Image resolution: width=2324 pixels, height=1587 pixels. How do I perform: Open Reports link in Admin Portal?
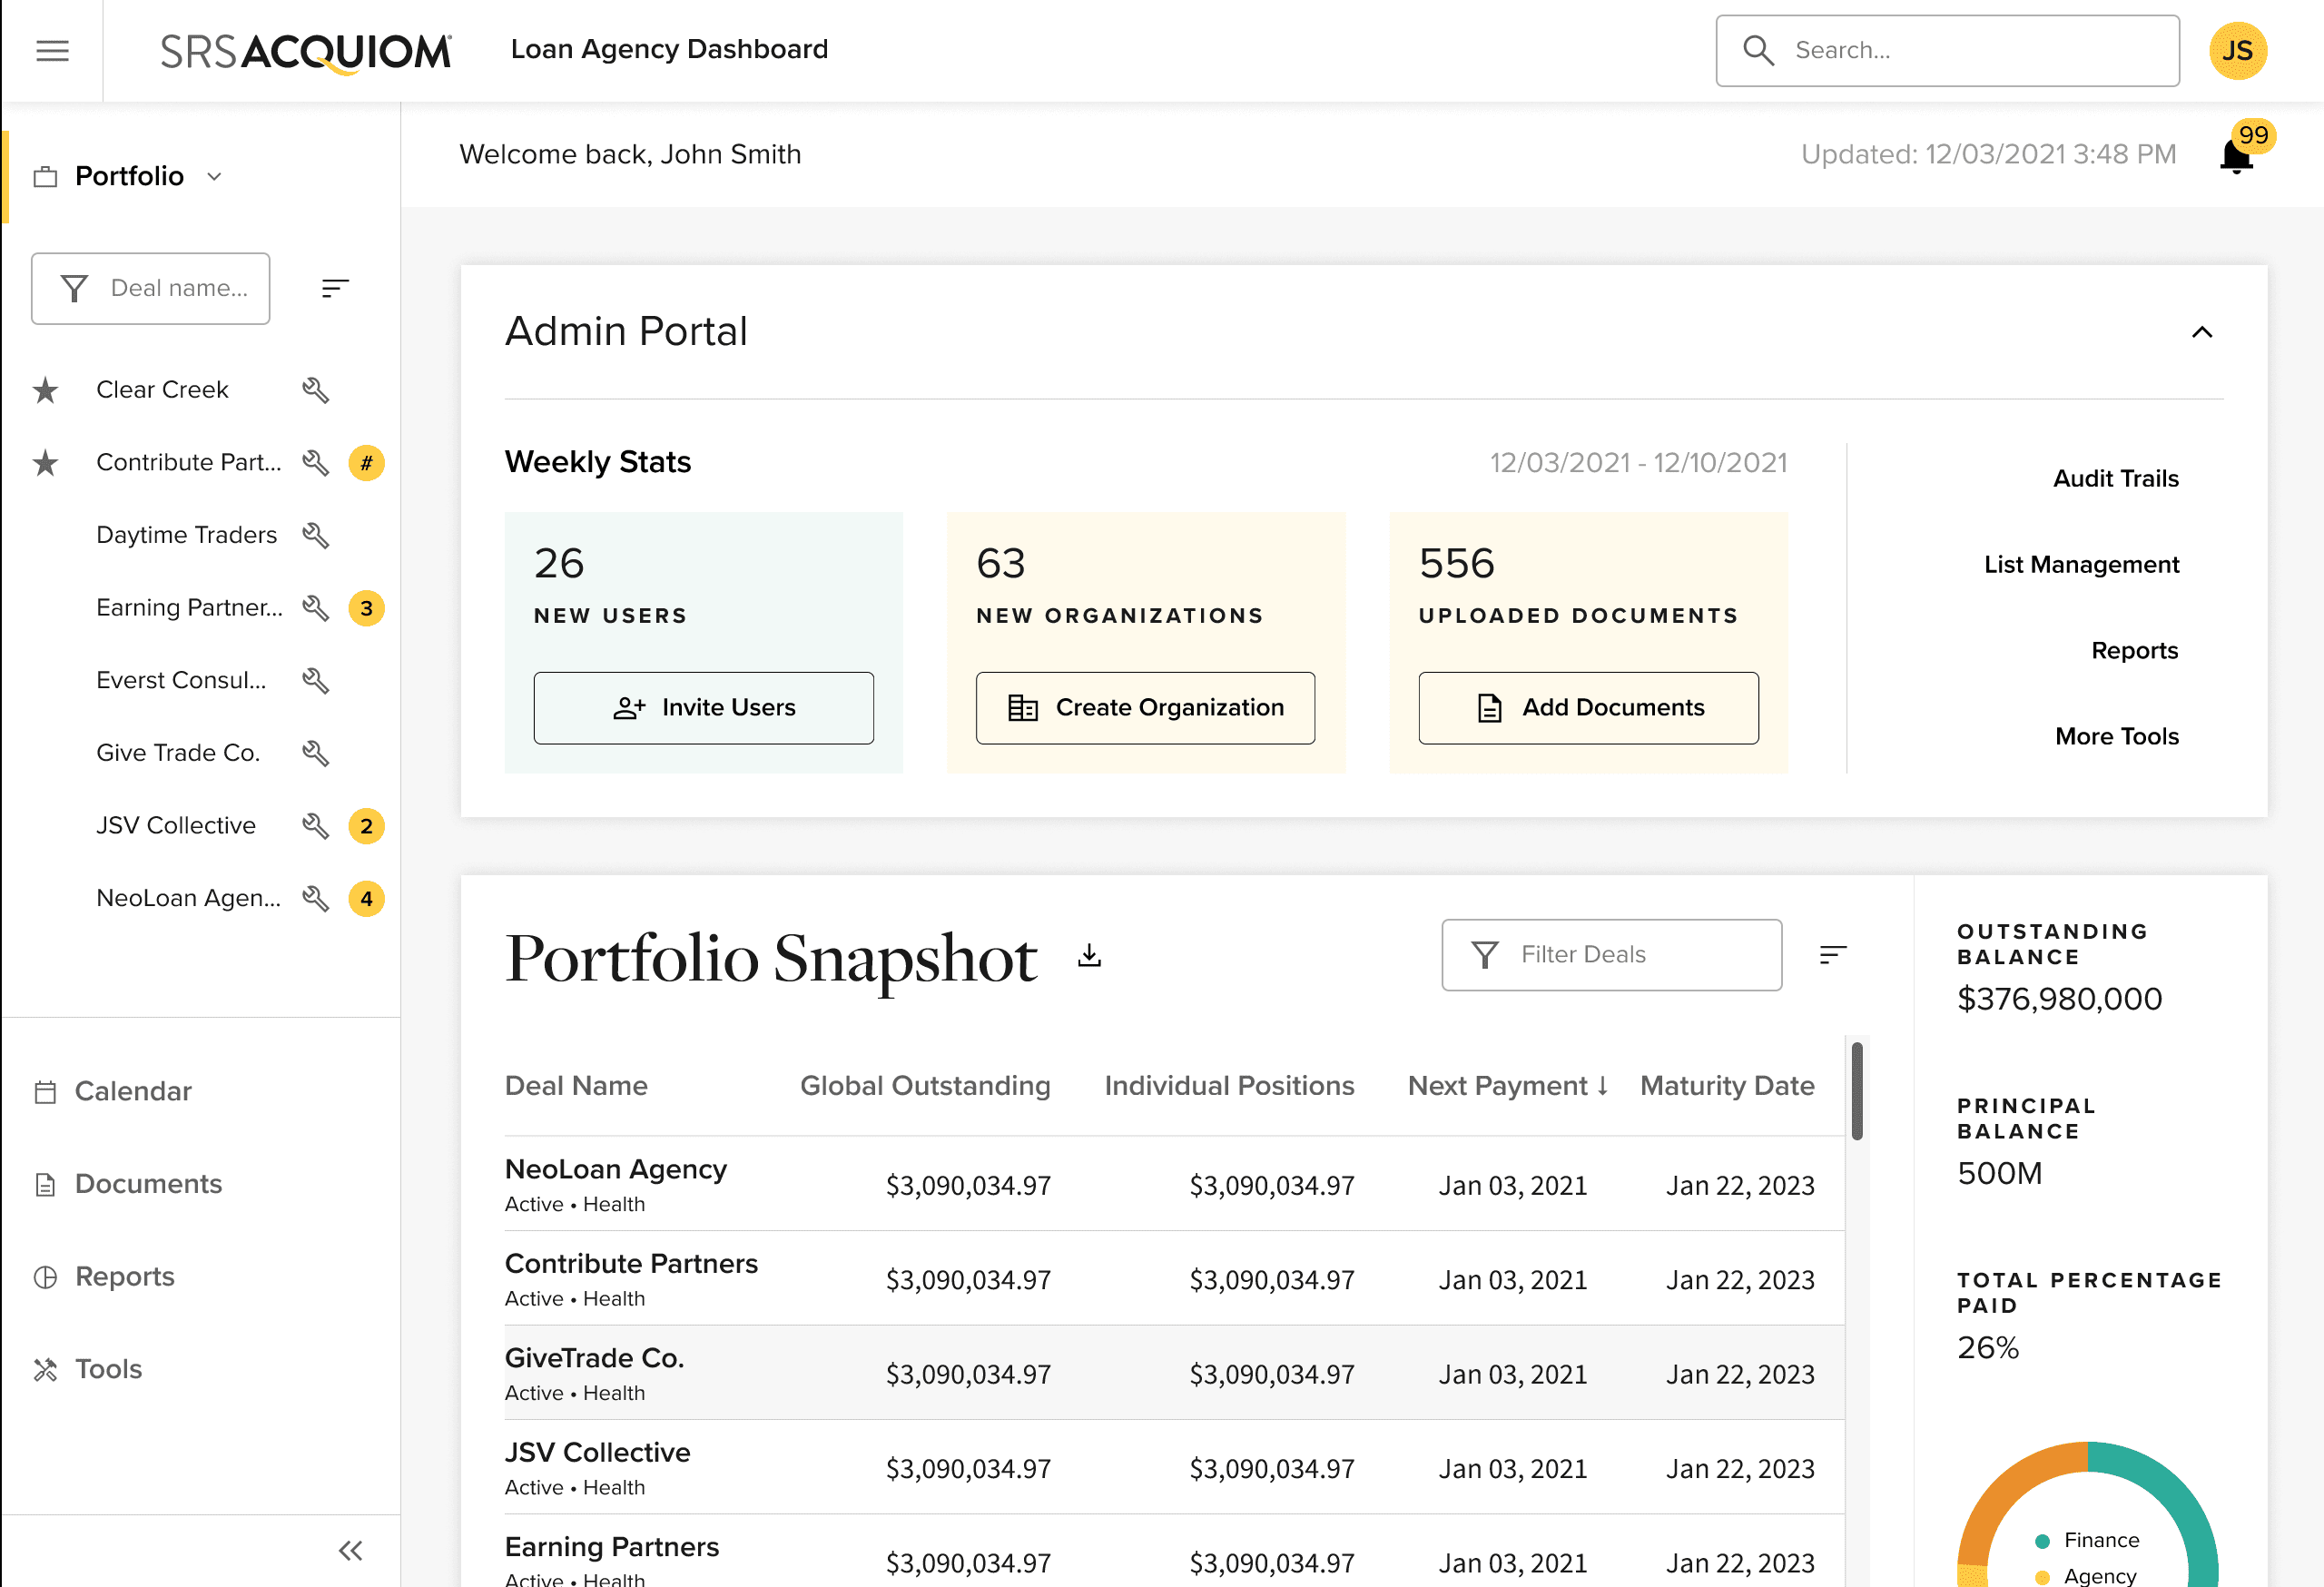(x=2135, y=651)
